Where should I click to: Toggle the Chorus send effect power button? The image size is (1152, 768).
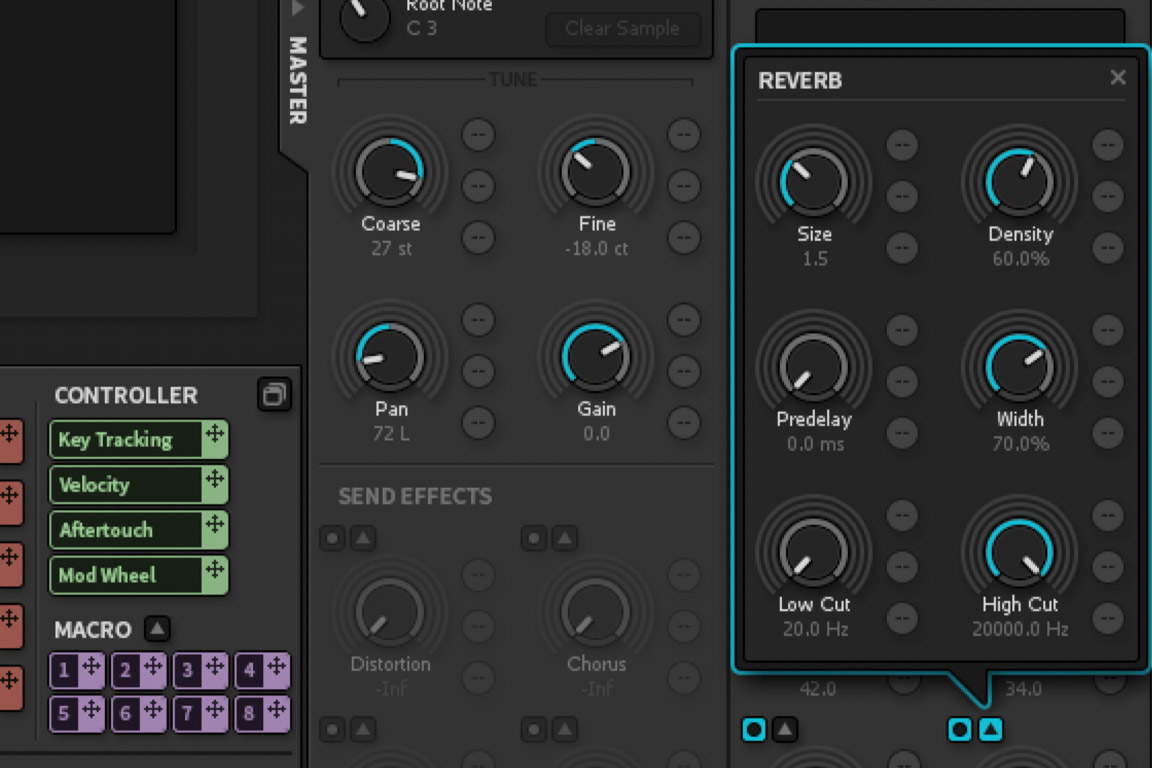click(534, 538)
